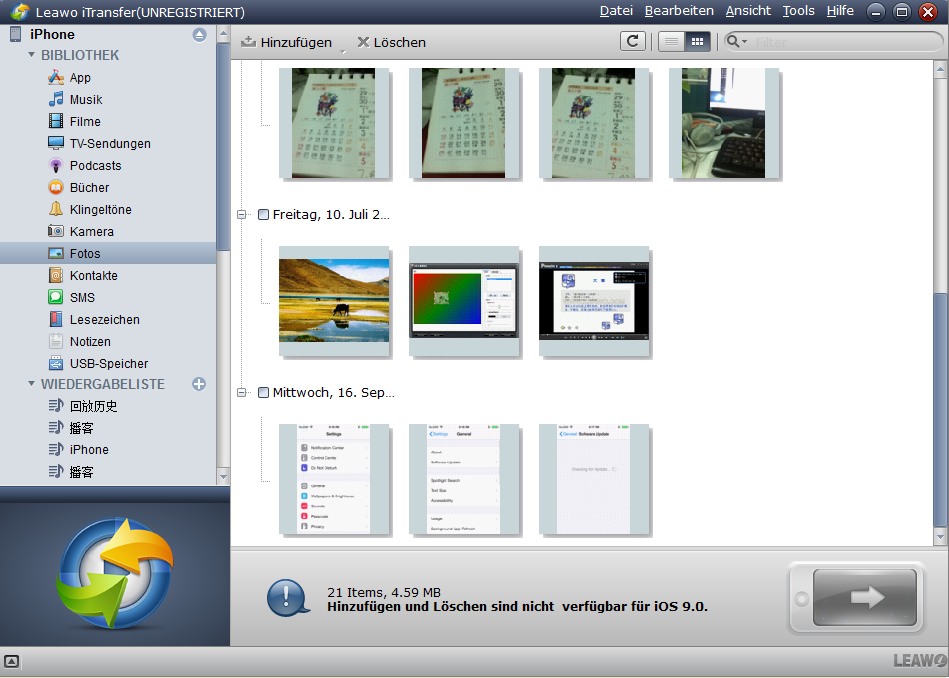Open Klingeltöne in the sidebar

[100, 210]
